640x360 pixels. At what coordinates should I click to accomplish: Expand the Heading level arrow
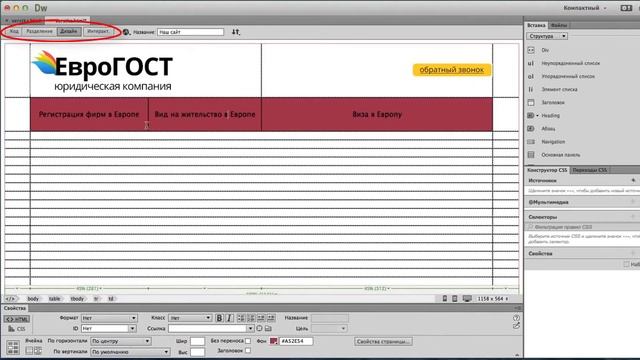(537, 116)
